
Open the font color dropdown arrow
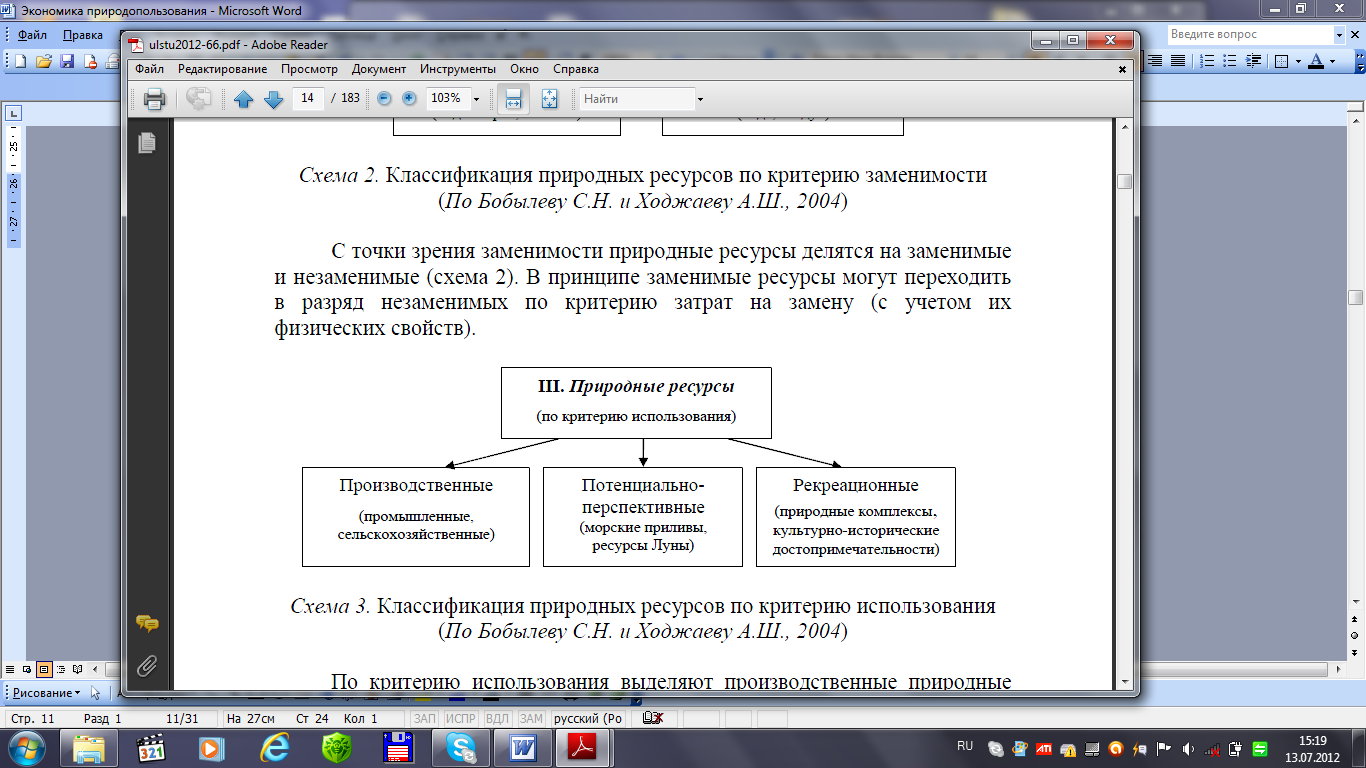pos(1333,61)
